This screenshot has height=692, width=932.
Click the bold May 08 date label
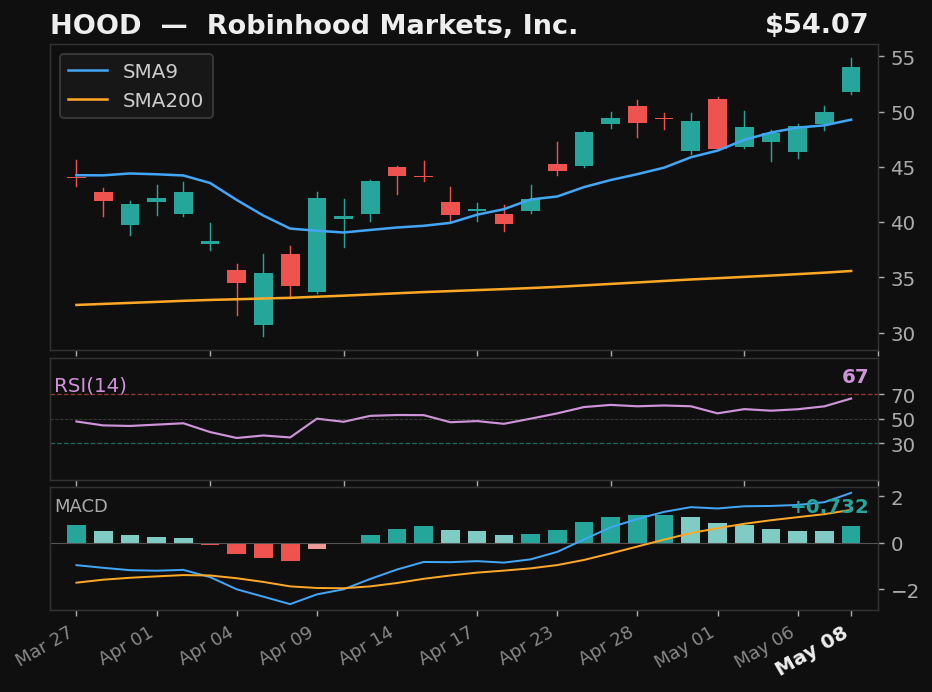click(812, 650)
